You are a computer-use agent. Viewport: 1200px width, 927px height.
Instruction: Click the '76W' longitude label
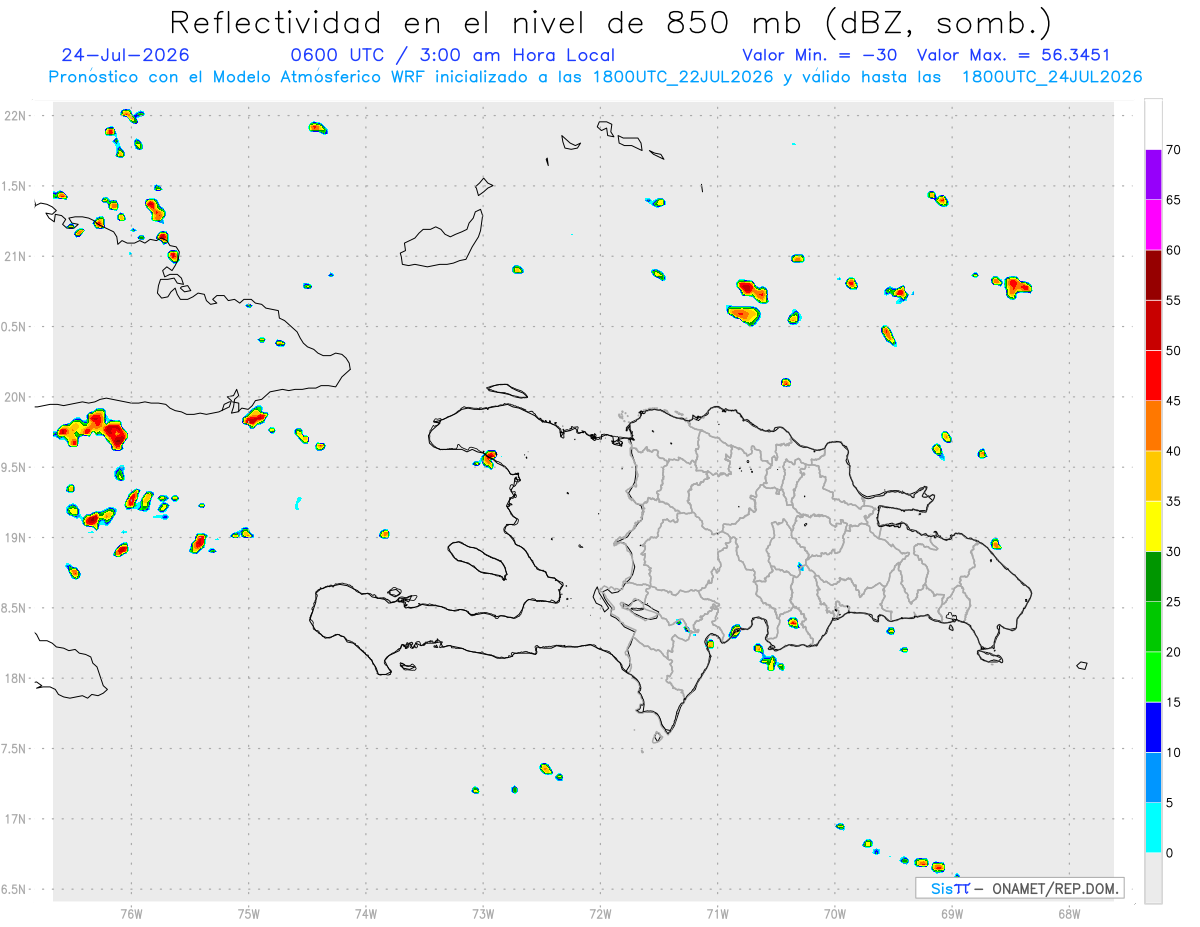(131, 915)
